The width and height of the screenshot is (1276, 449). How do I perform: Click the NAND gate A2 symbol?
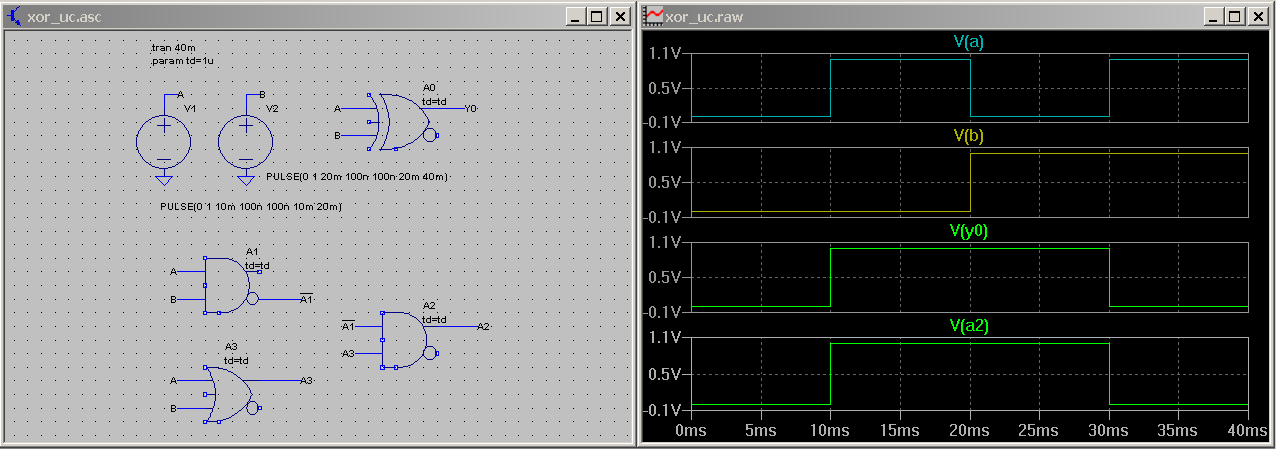(x=409, y=340)
